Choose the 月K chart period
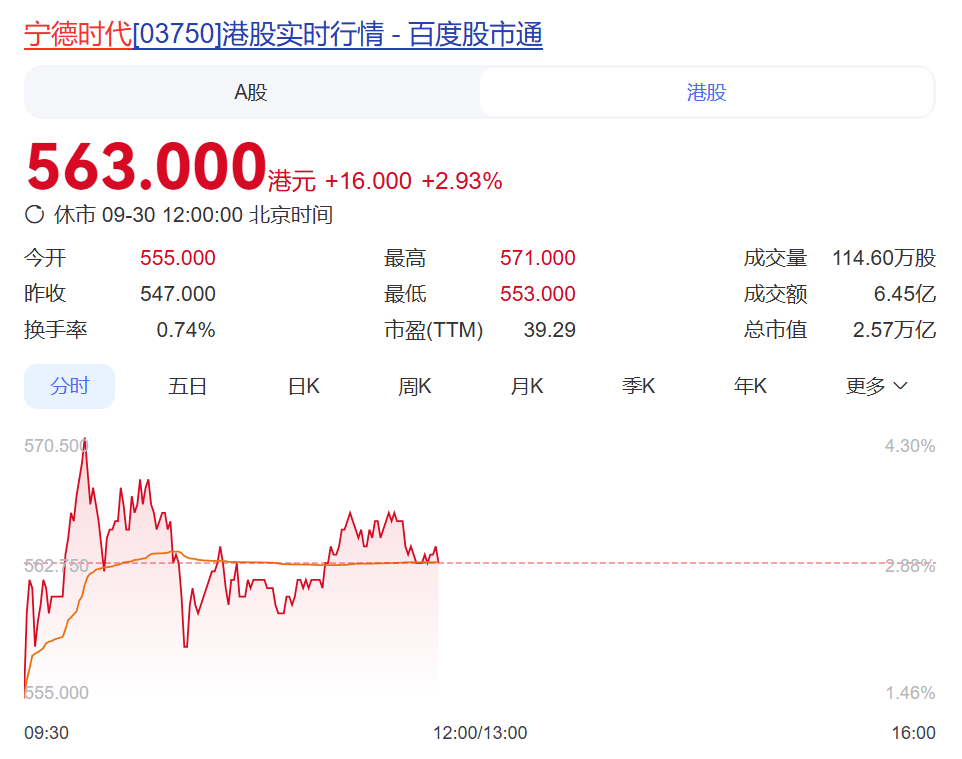 click(x=526, y=386)
